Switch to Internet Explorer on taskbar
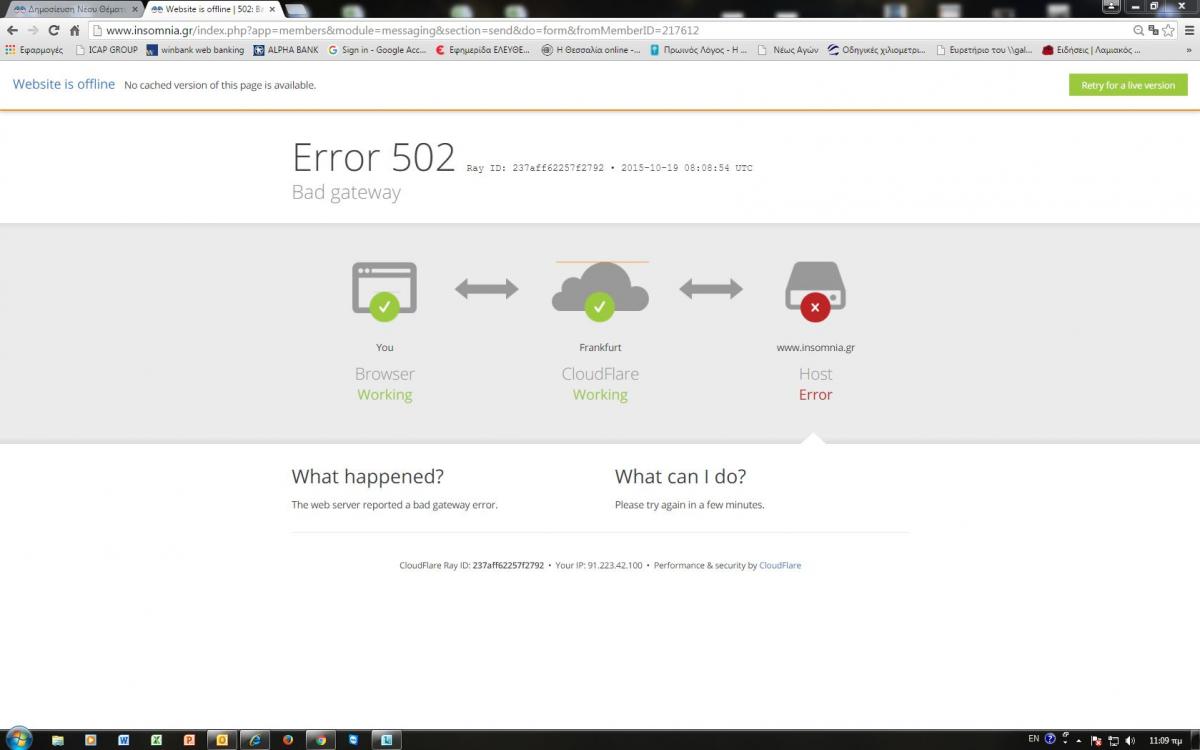 coord(255,740)
